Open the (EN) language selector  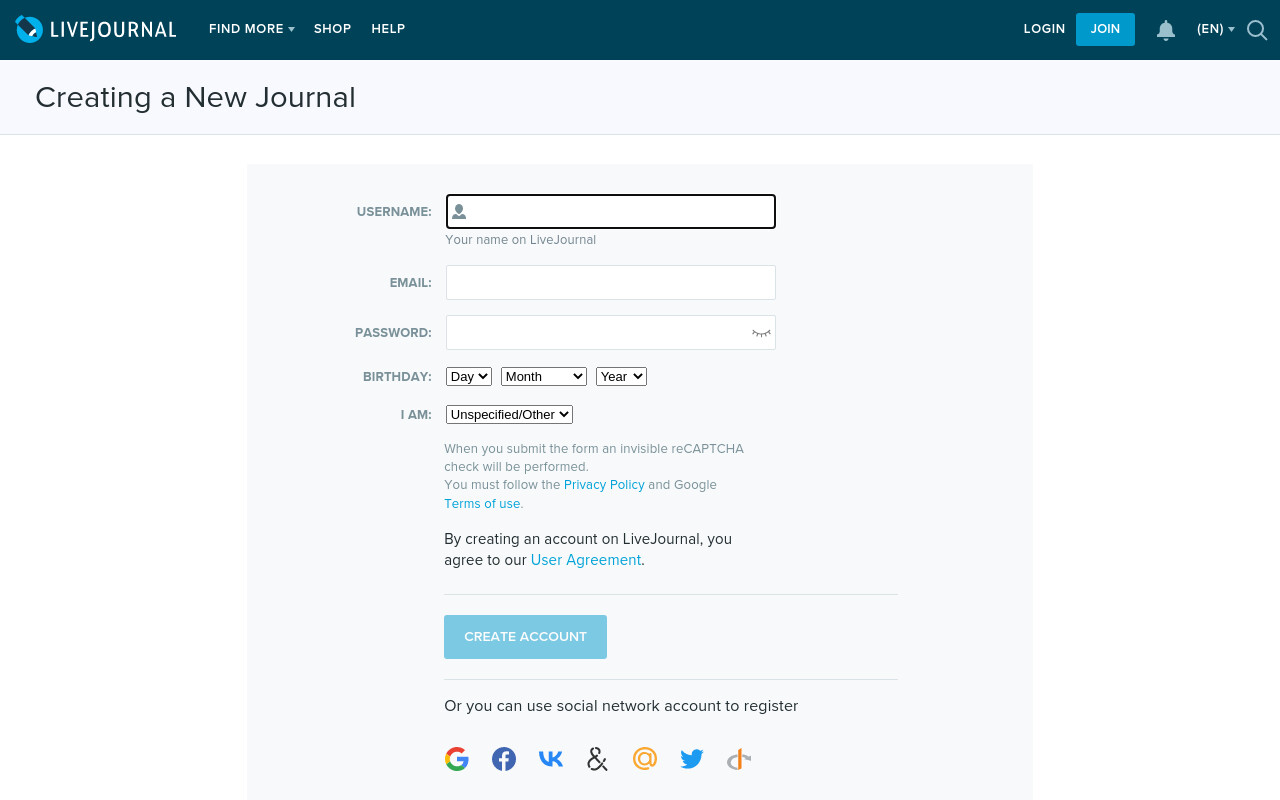pyautogui.click(x=1215, y=29)
